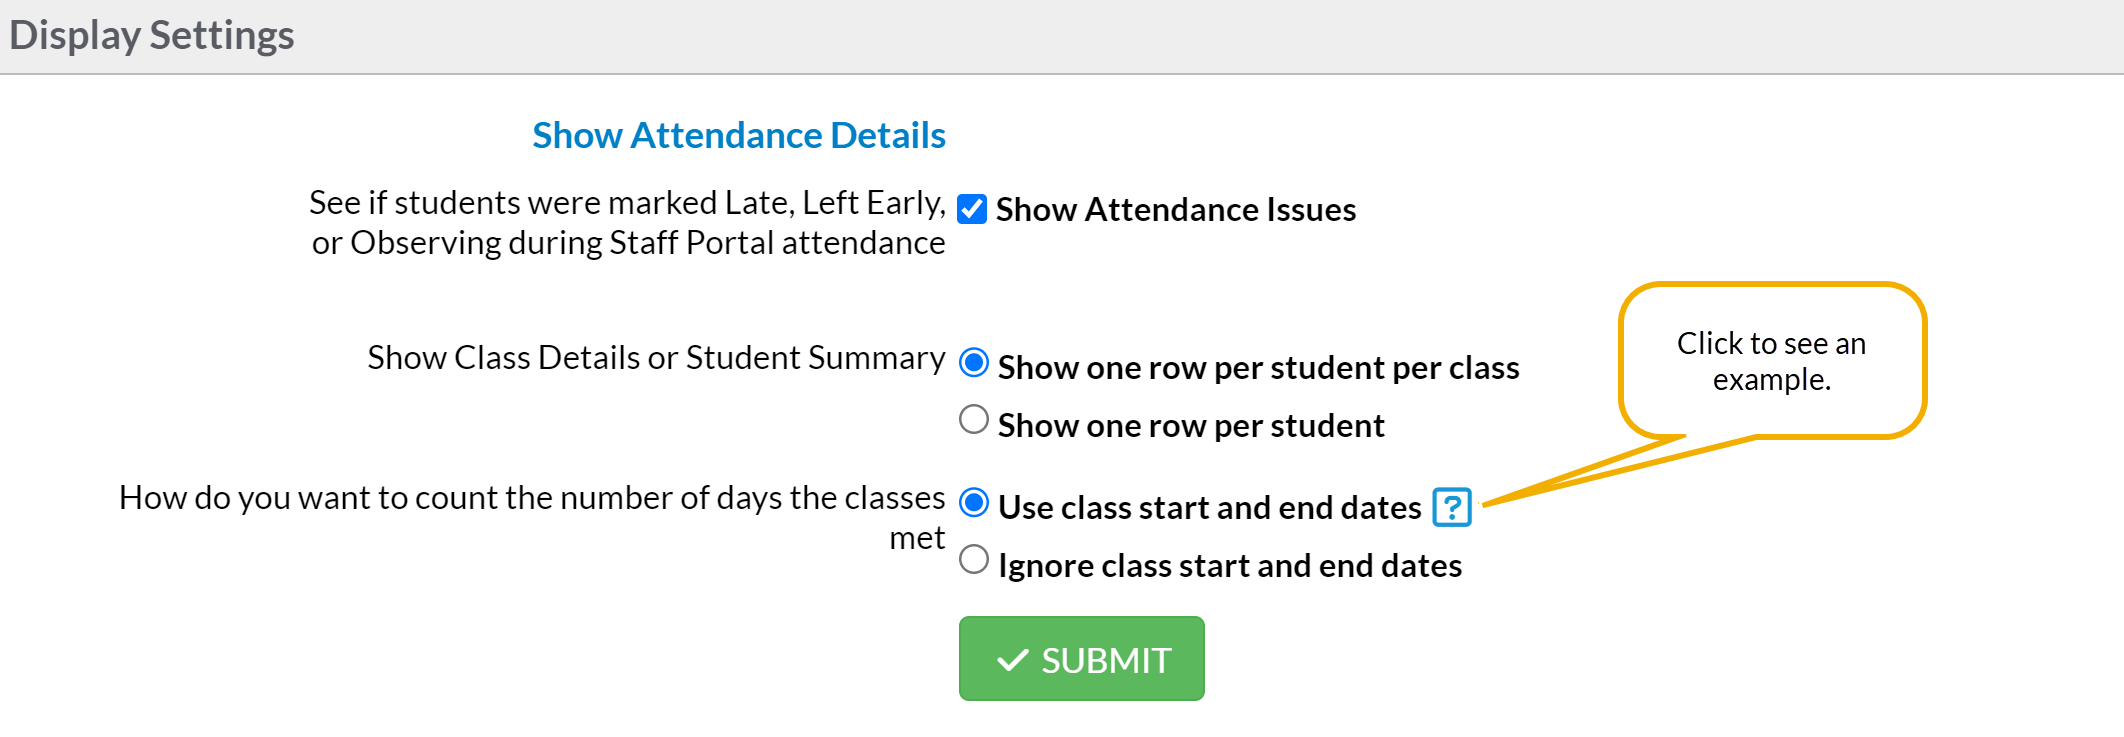Click the 'Ignore class start and end dates' label

point(1229,566)
